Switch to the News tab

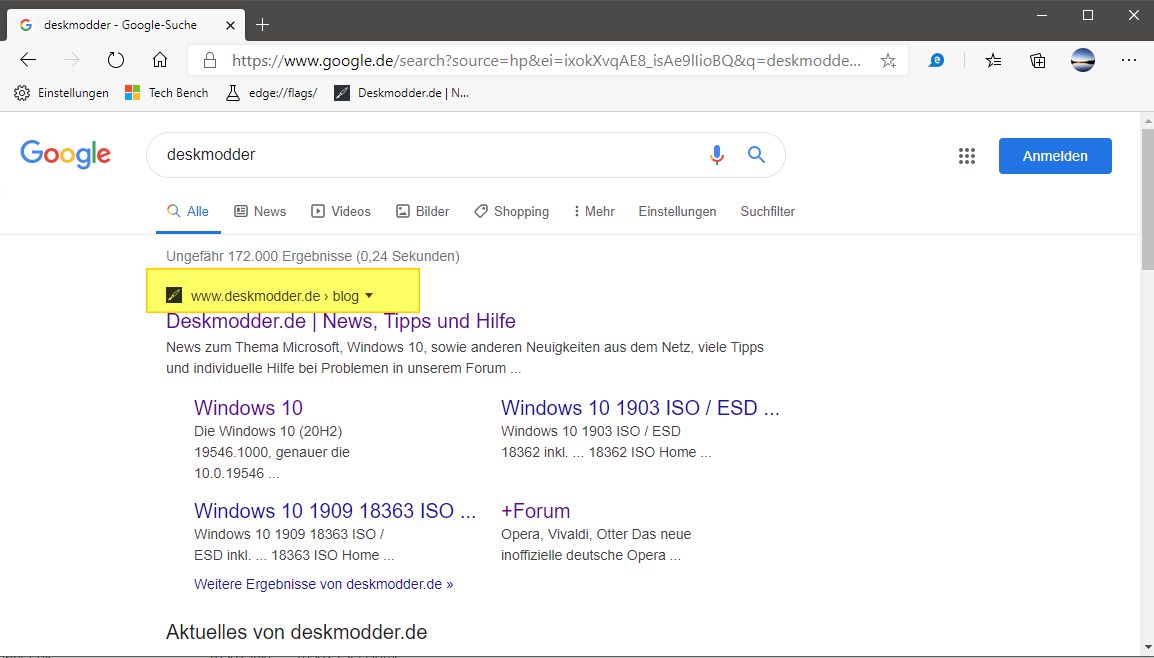(261, 212)
